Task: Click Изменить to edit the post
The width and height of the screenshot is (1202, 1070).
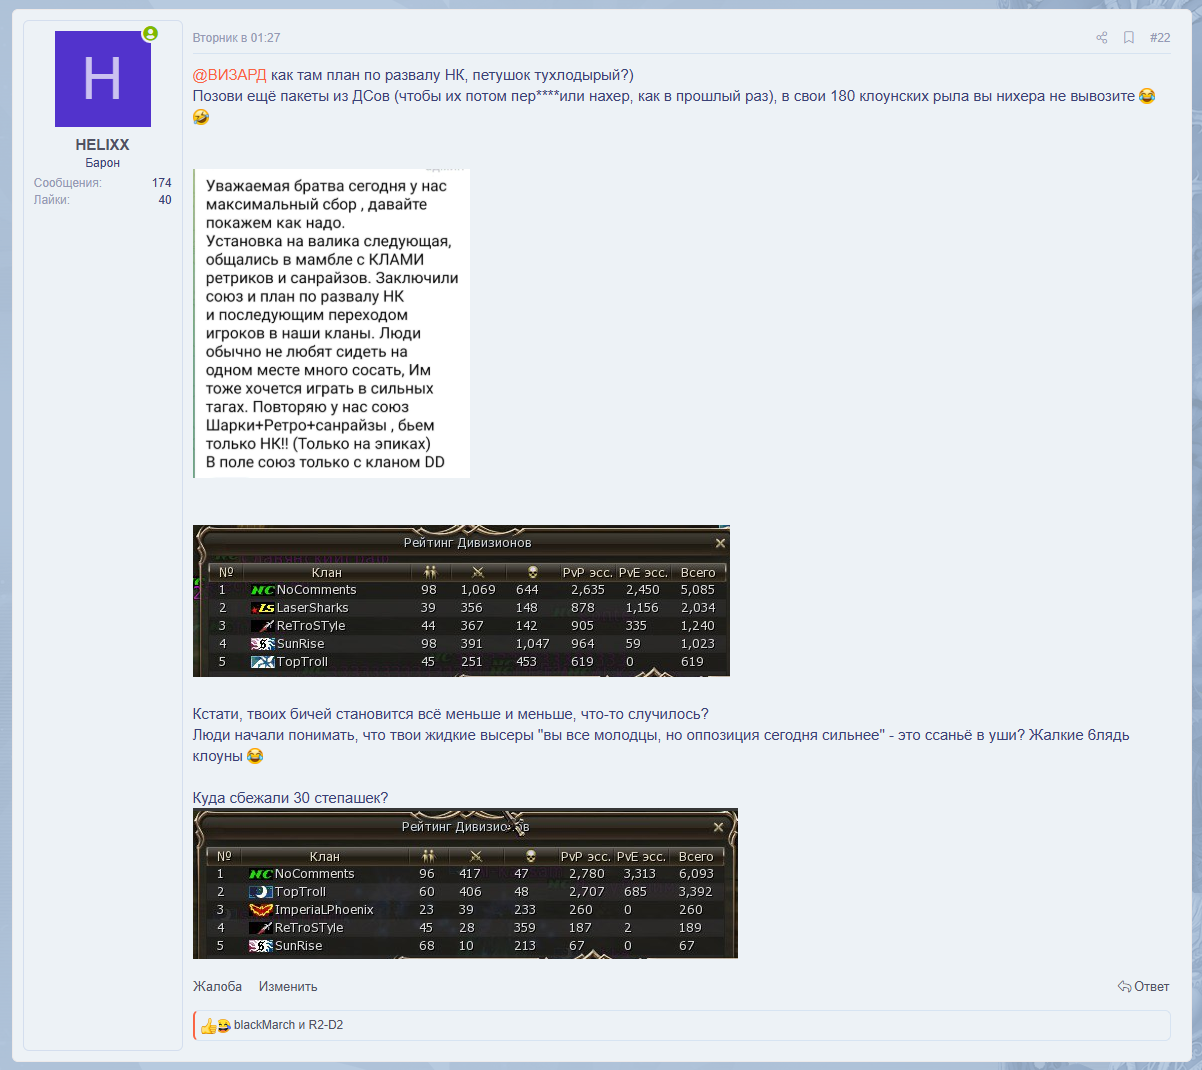Action: pyautogui.click(x=288, y=987)
